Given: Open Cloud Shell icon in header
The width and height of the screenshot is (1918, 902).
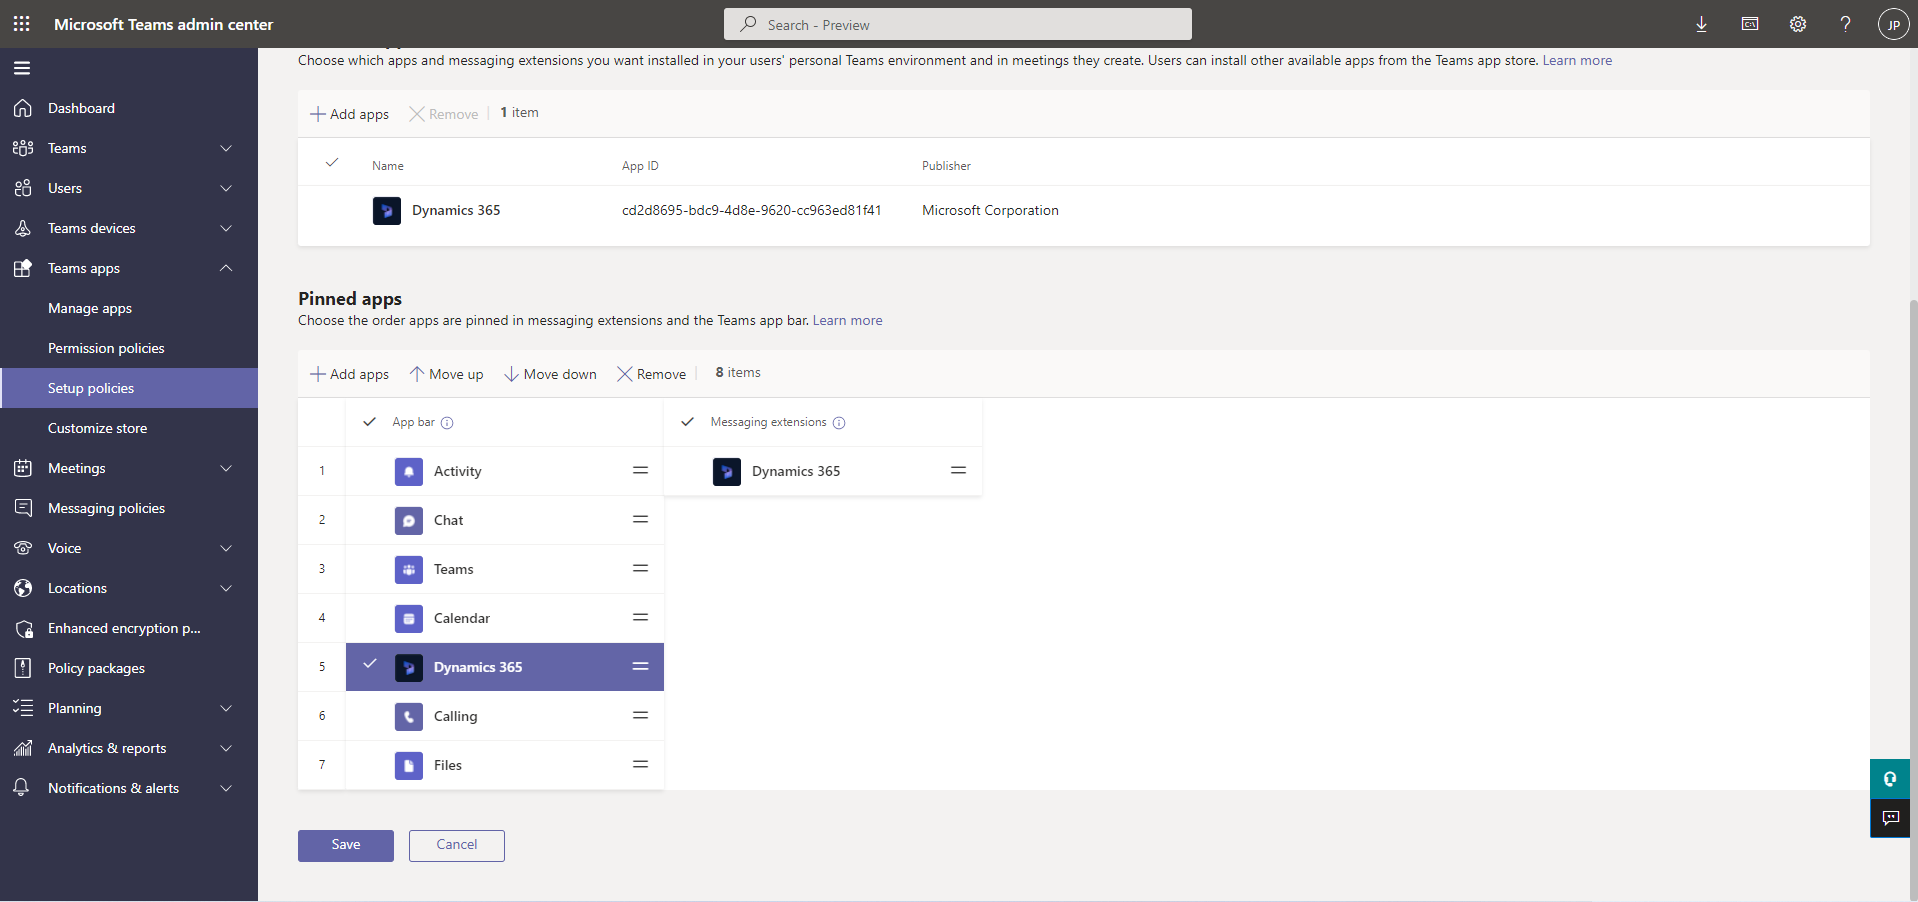Looking at the screenshot, I should [x=1750, y=24].
